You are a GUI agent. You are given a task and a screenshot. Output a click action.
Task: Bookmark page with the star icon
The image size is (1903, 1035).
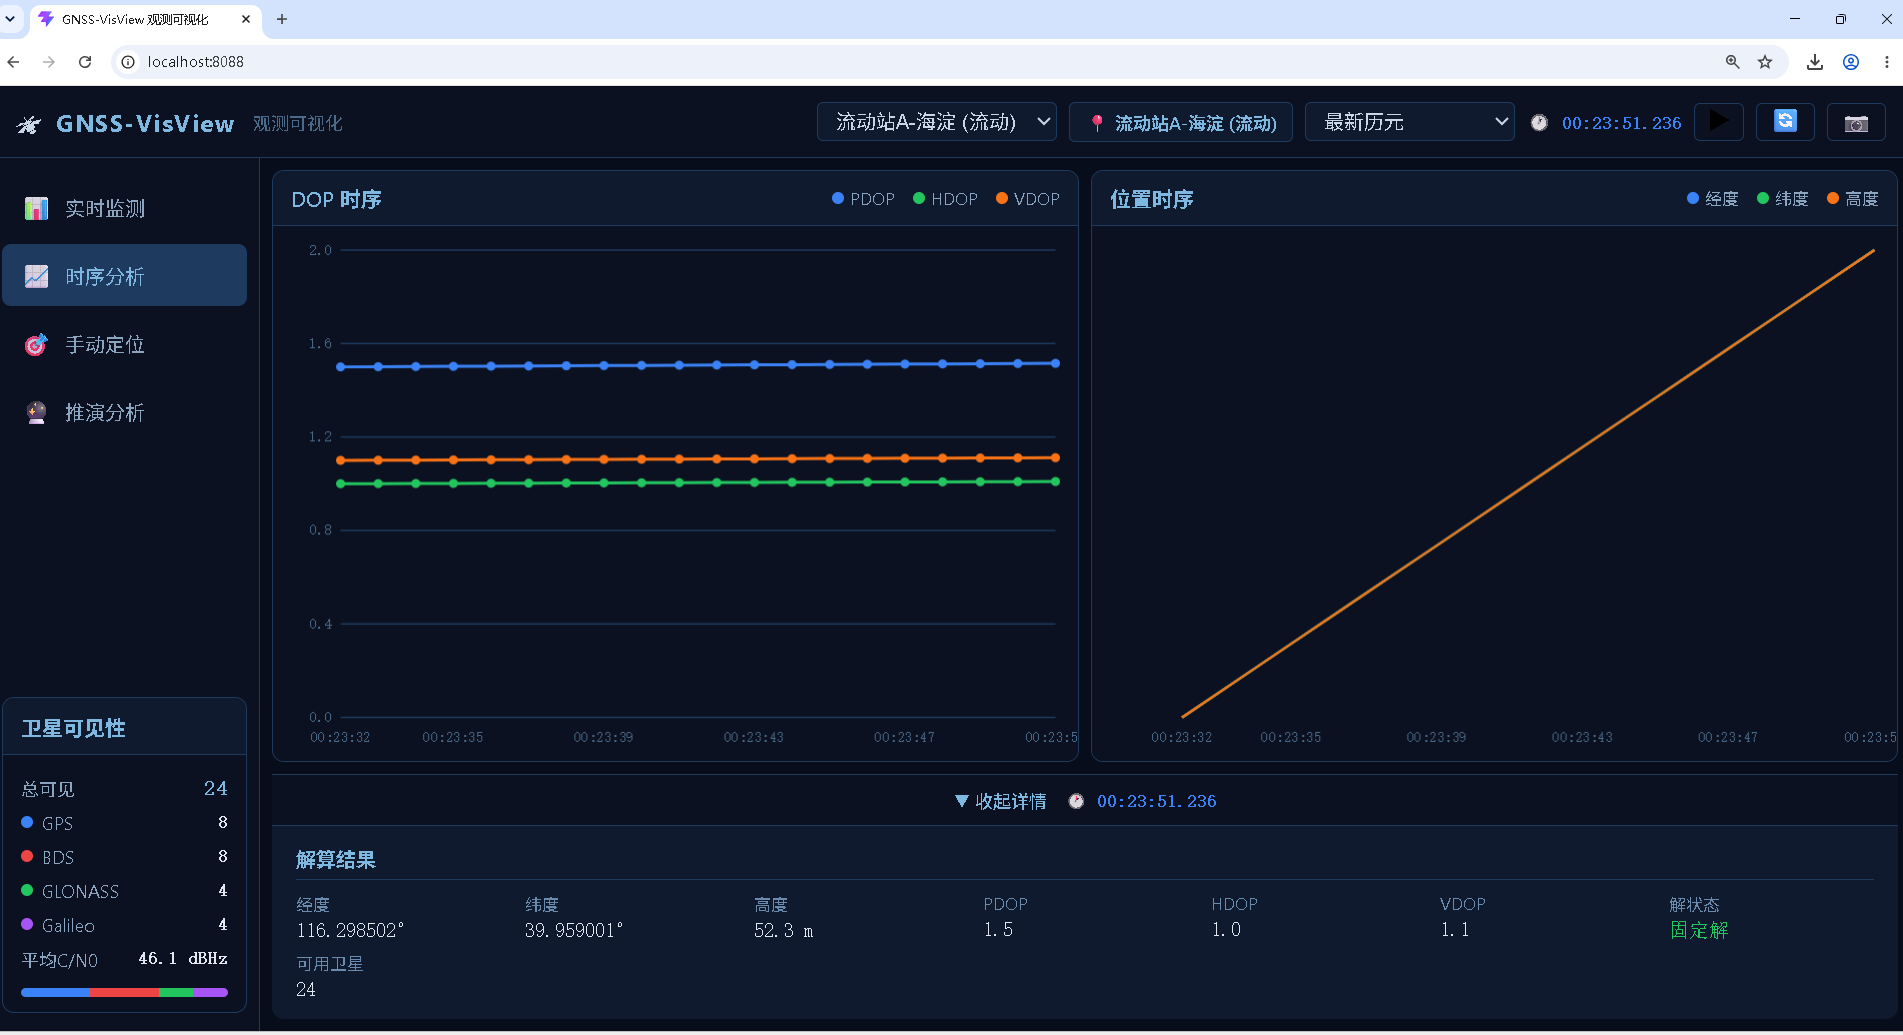tap(1765, 62)
